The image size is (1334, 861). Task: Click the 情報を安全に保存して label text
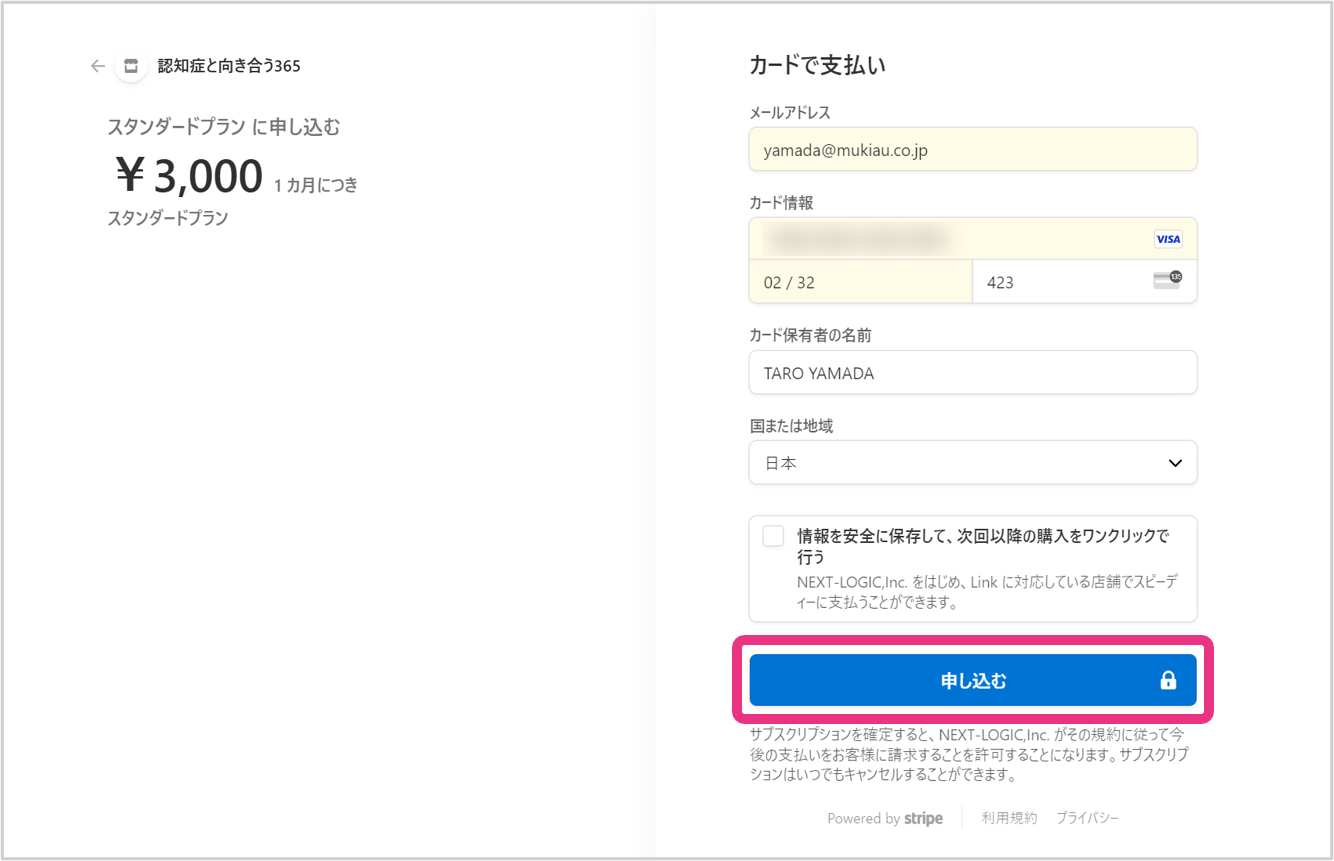[x=982, y=545]
